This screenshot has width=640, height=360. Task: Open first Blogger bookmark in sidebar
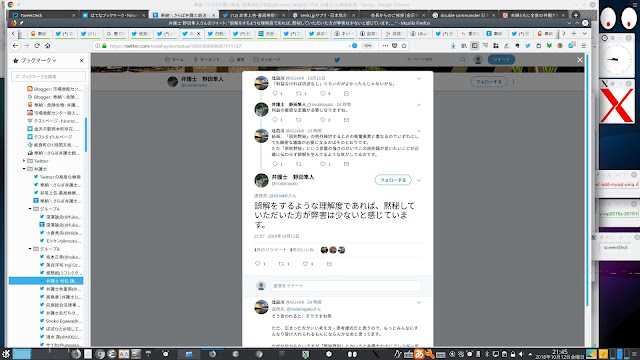54,89
